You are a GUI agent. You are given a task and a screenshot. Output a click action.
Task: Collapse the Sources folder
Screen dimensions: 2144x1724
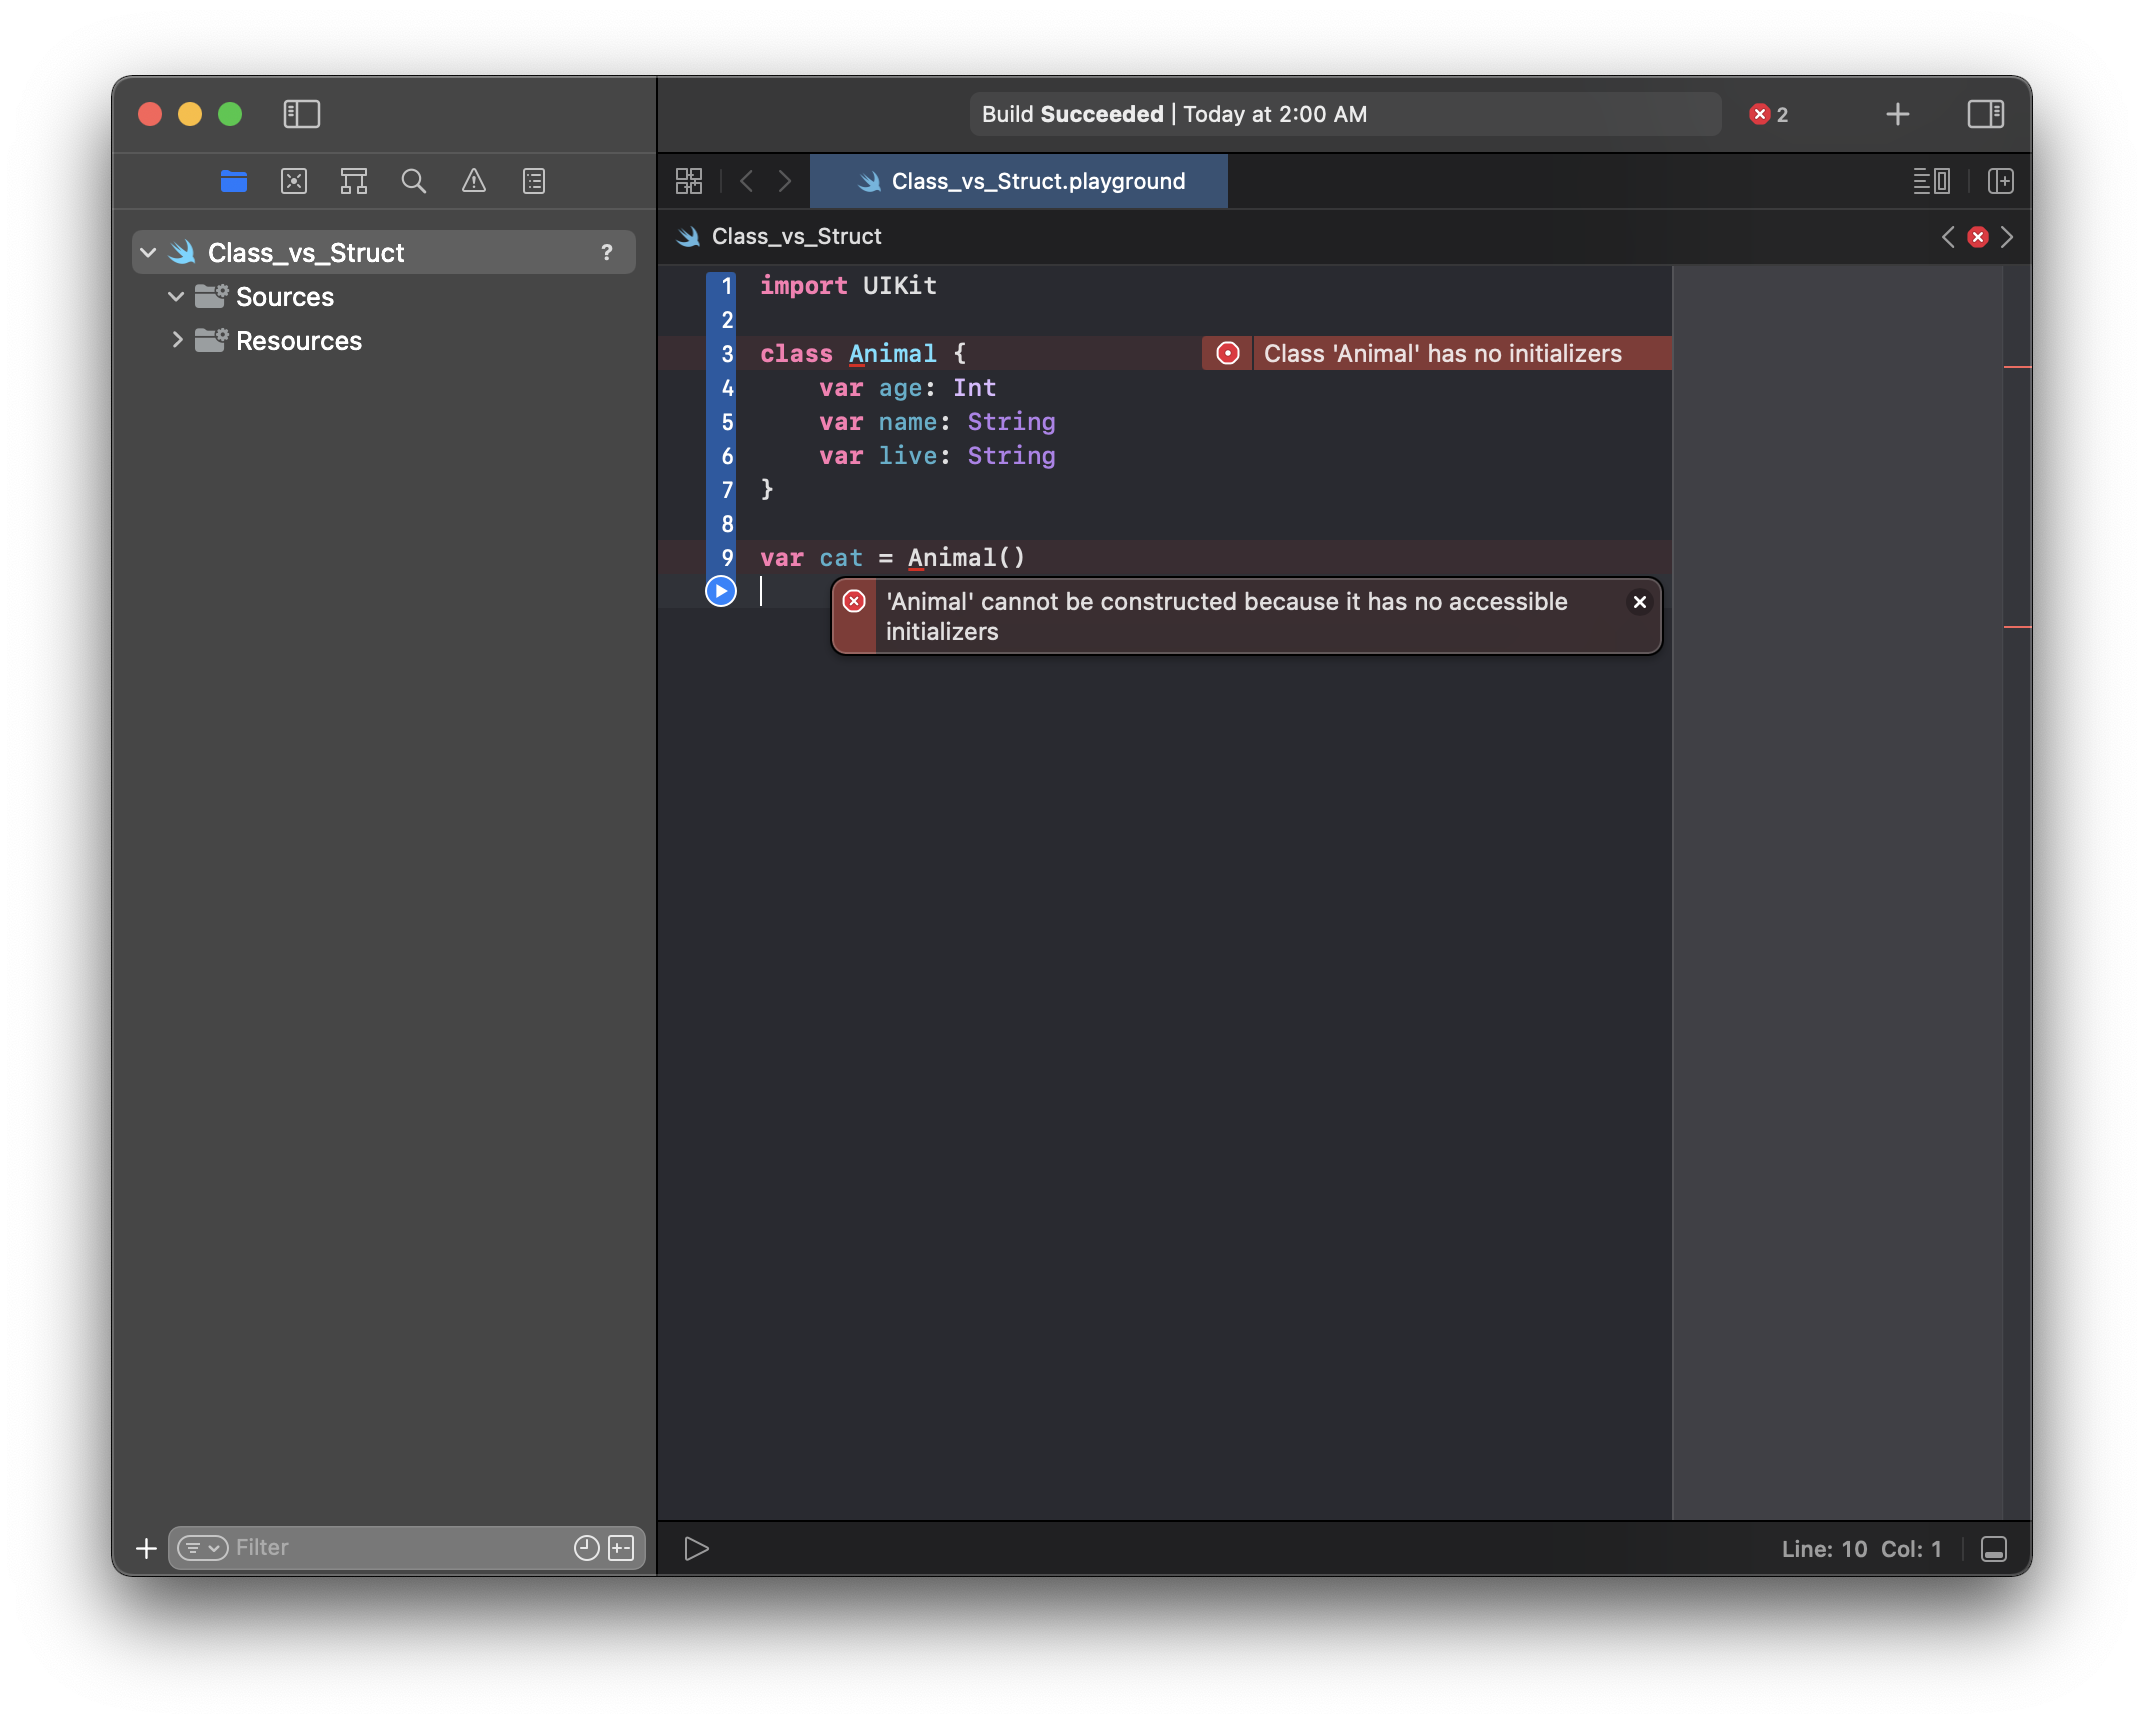(176, 297)
